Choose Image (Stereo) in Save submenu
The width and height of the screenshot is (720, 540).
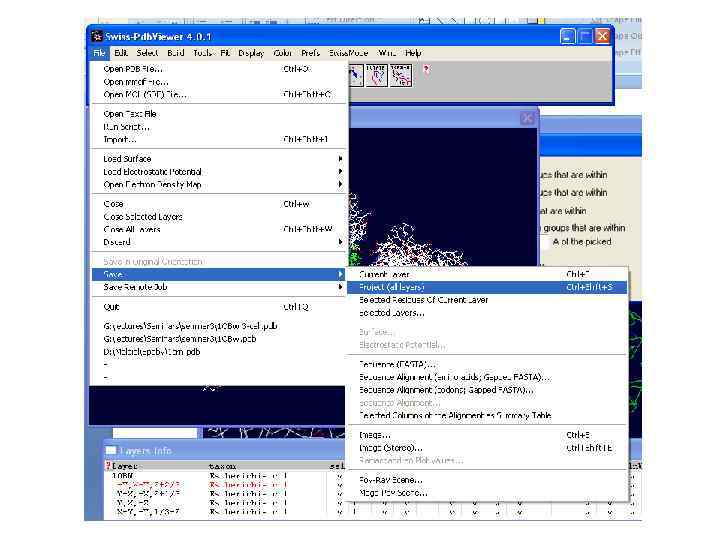tap(487, 448)
